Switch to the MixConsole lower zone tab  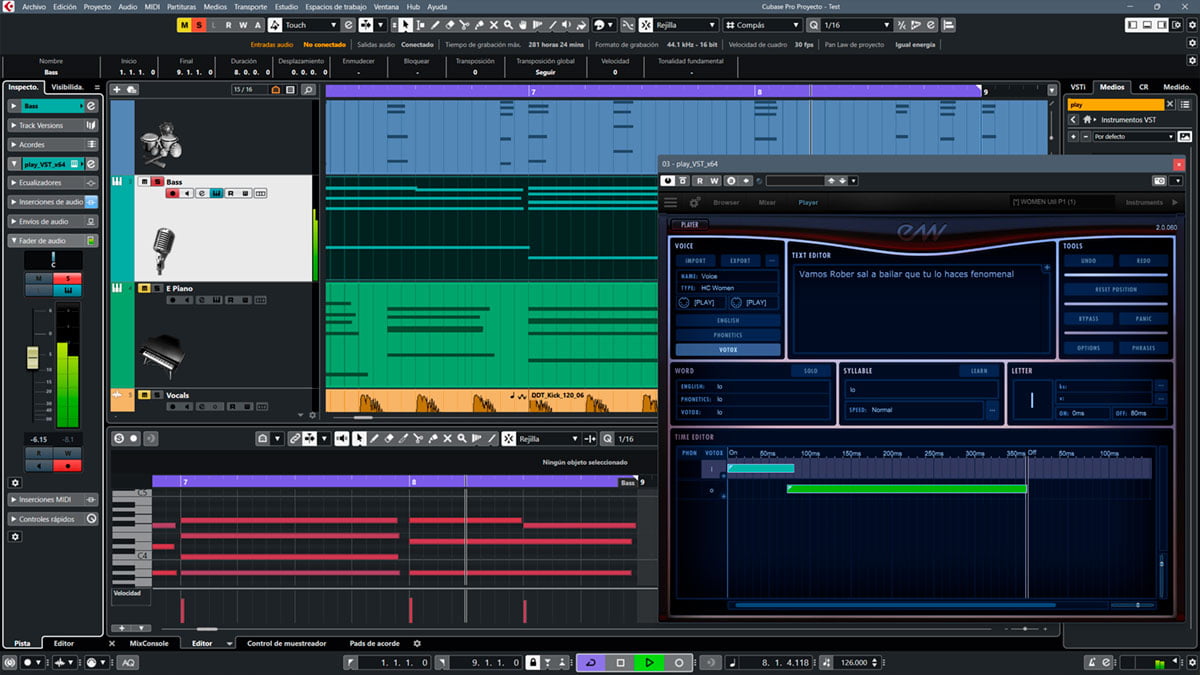pos(149,643)
